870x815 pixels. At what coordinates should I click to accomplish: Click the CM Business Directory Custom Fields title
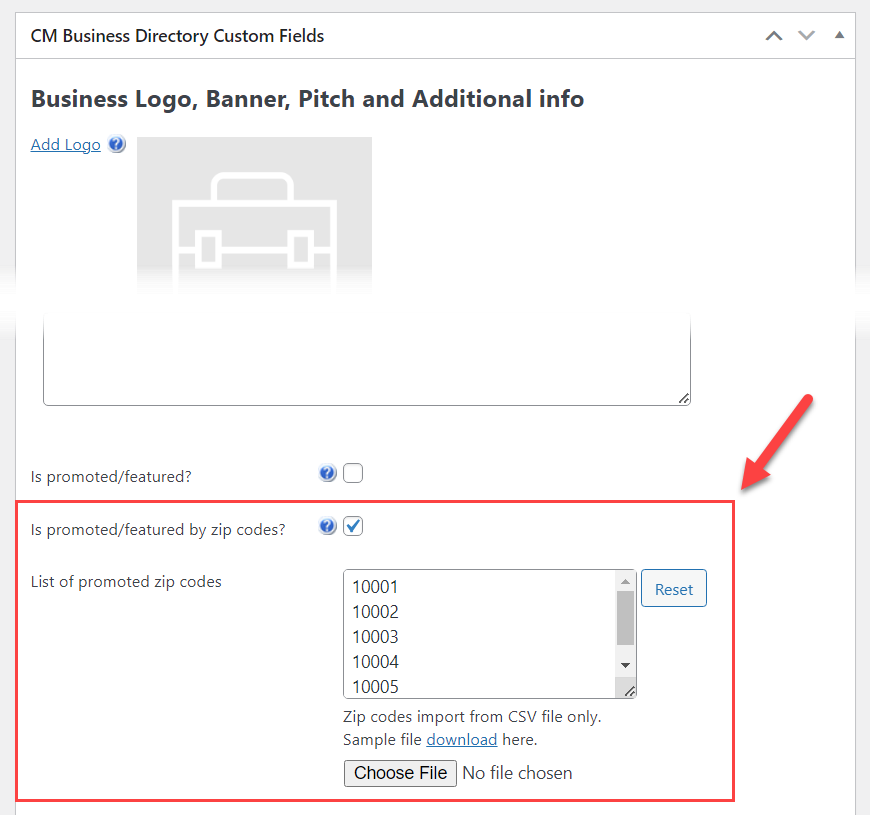tap(177, 36)
